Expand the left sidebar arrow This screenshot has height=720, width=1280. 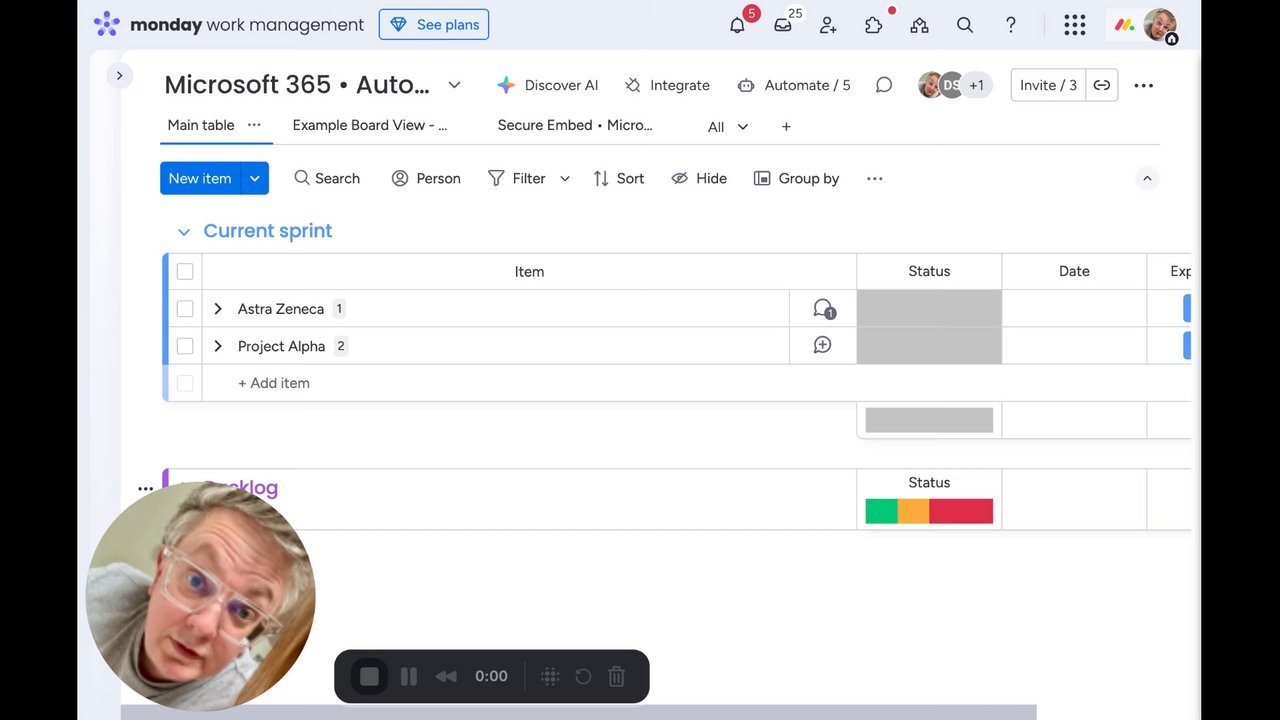click(x=119, y=75)
